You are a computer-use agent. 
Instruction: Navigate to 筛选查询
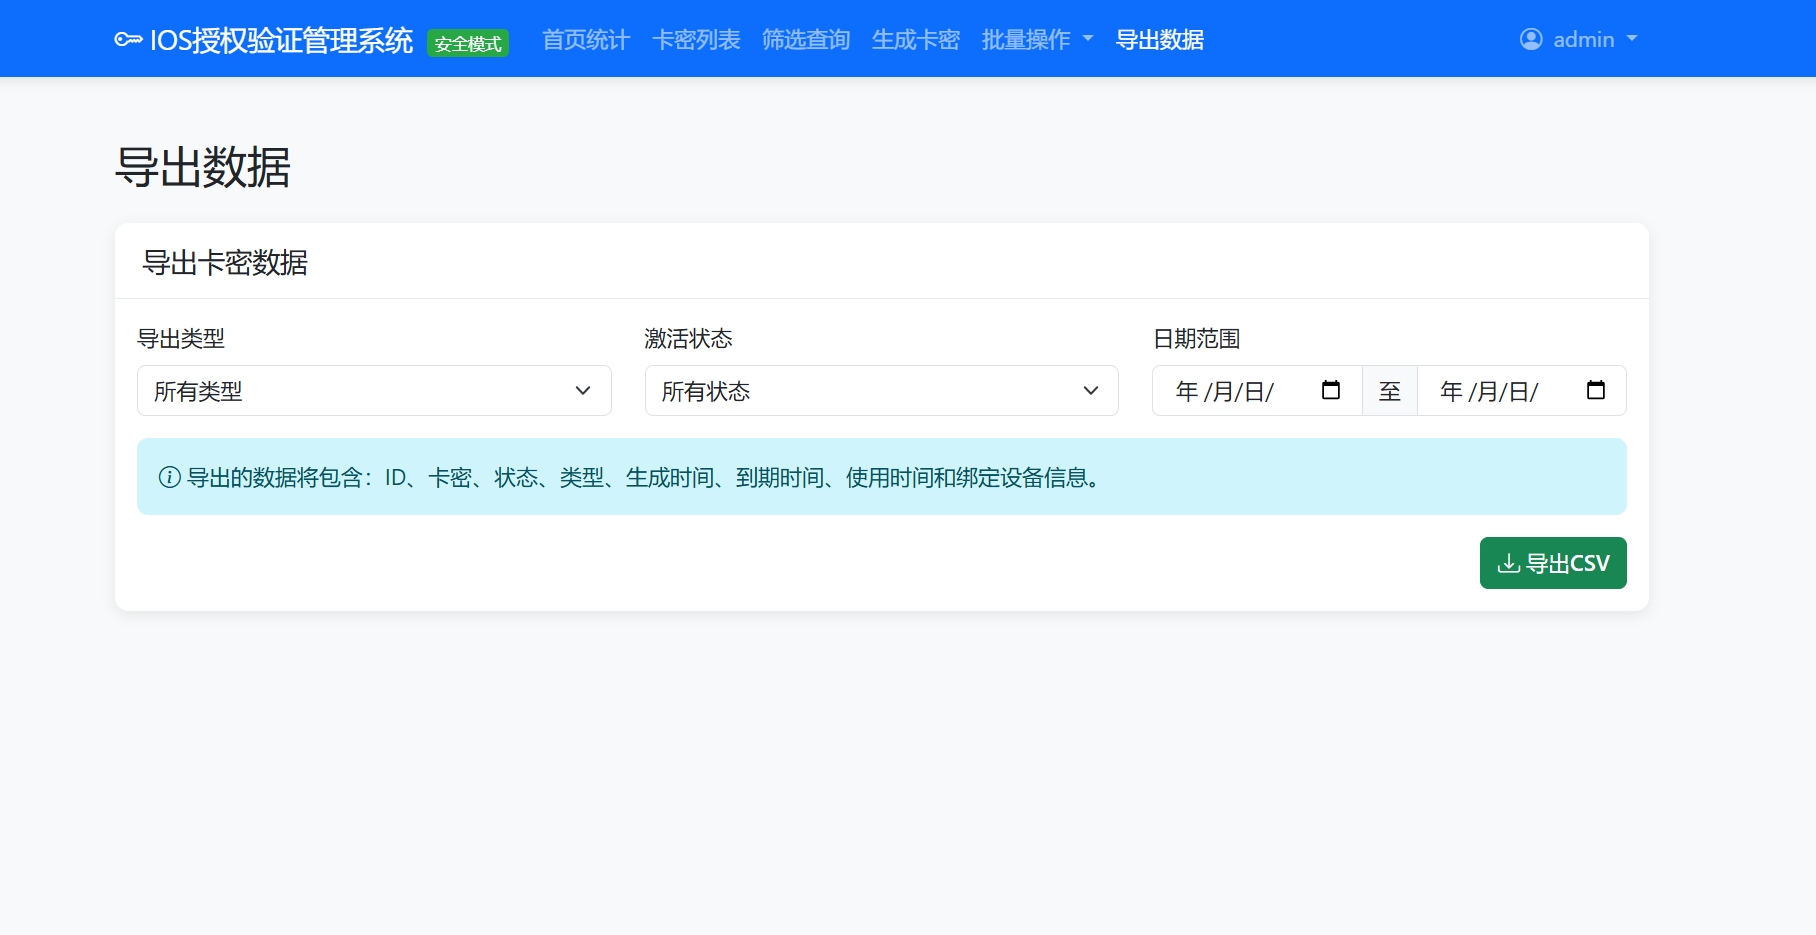[806, 40]
